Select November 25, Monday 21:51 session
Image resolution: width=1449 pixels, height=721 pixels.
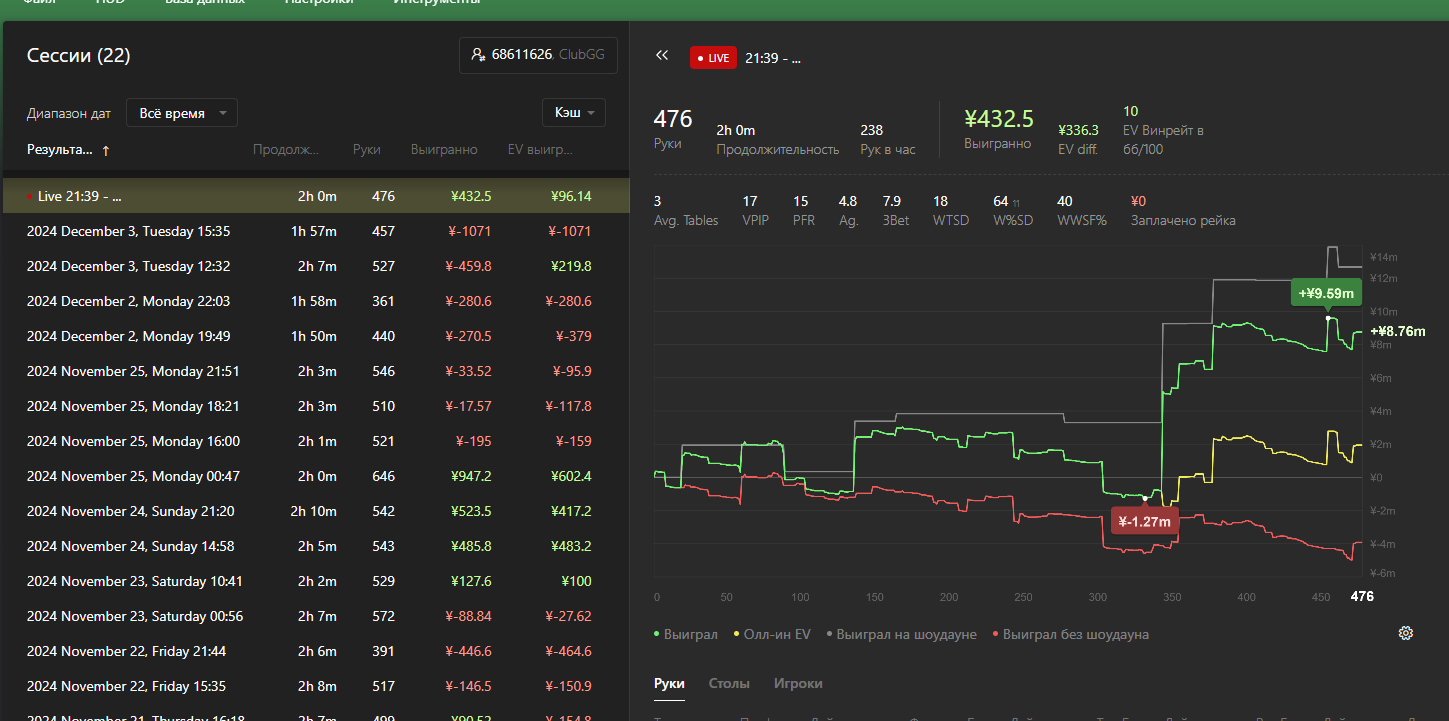point(316,371)
